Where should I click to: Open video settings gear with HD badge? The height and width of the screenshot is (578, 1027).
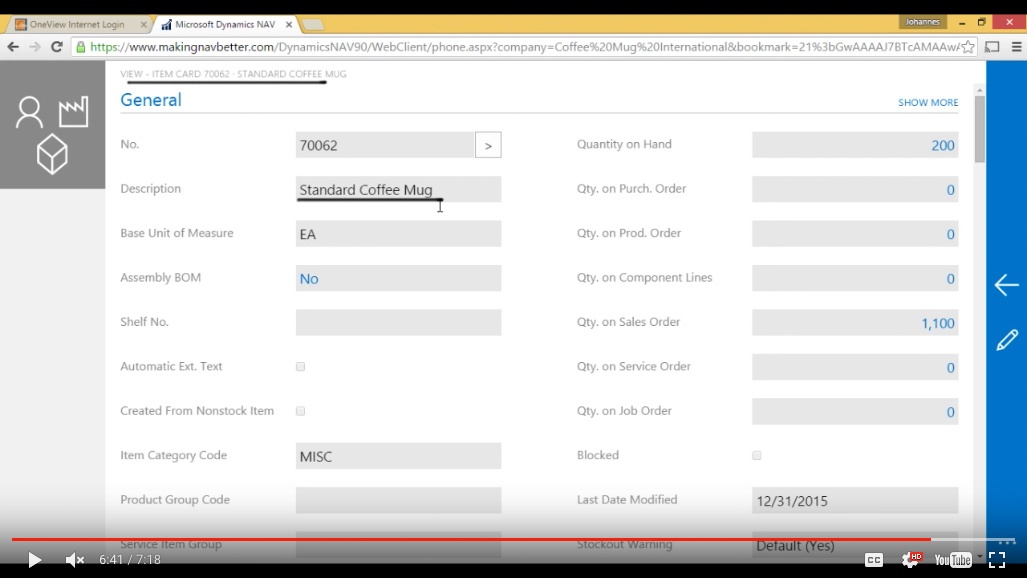(x=911, y=559)
